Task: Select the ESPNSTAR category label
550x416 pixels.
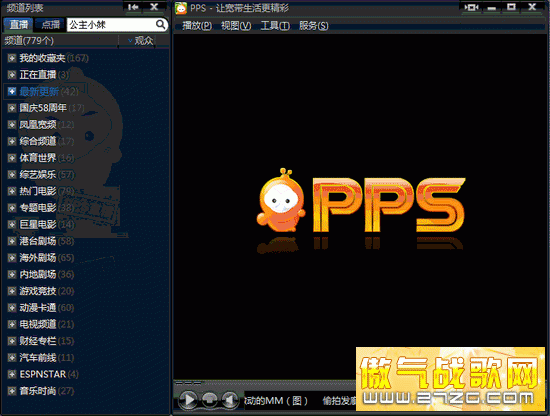Action: 42,374
